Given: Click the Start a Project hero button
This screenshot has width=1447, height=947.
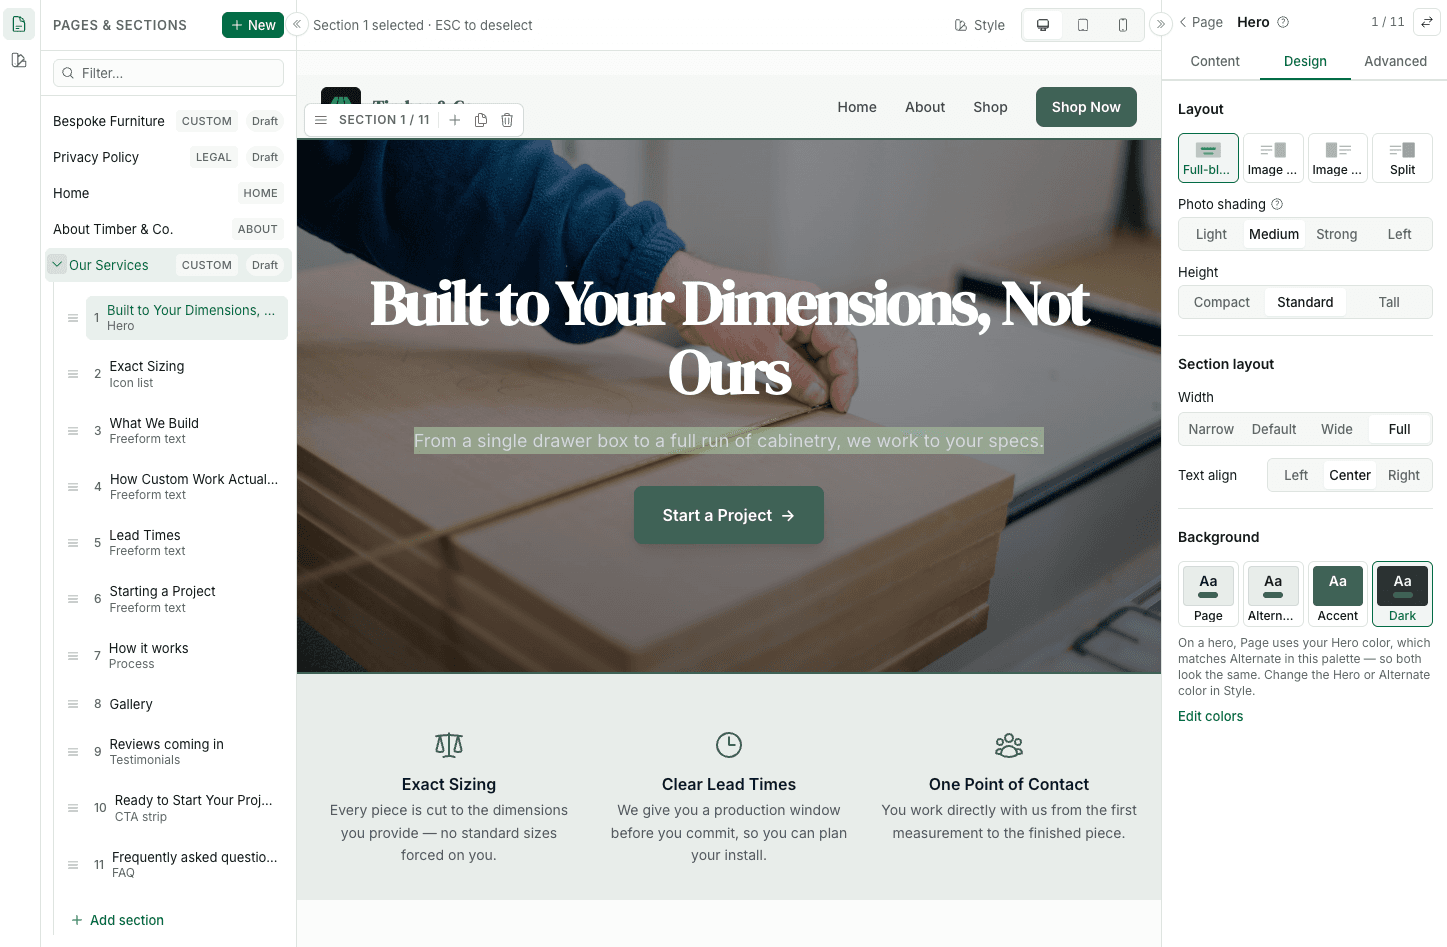Looking at the screenshot, I should [x=729, y=515].
